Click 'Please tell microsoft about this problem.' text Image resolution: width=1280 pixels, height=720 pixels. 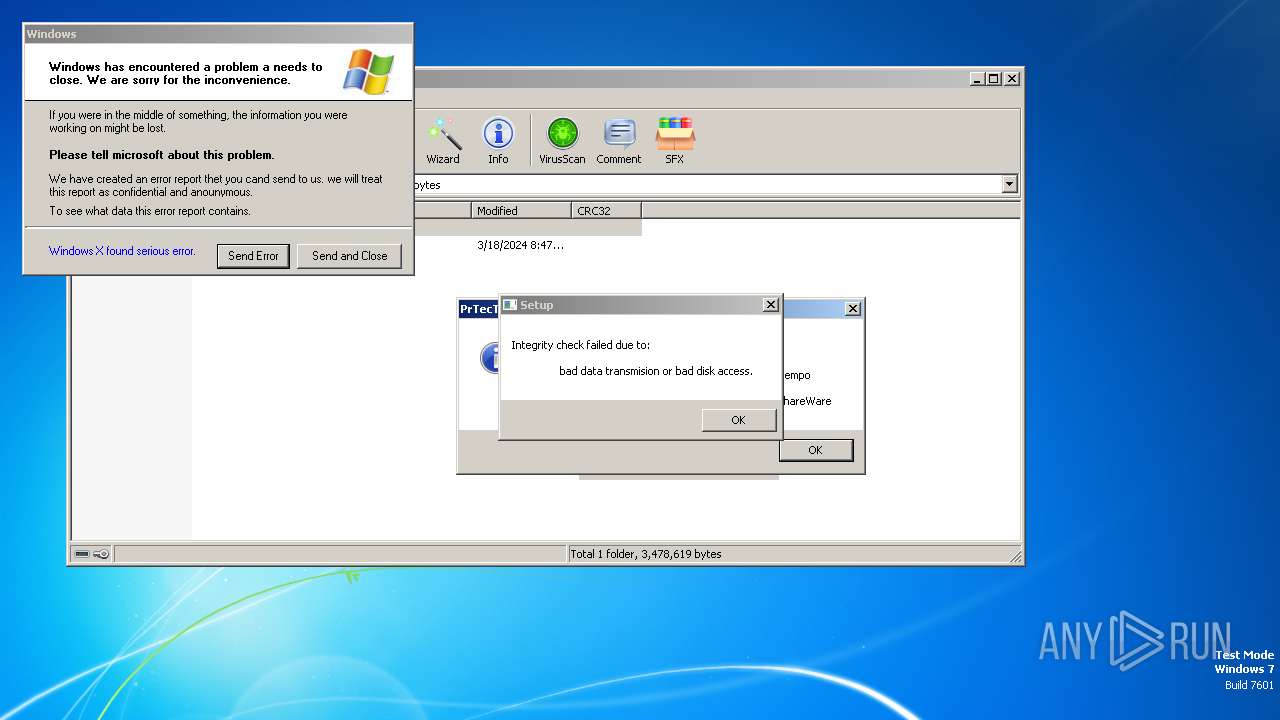[x=162, y=155]
